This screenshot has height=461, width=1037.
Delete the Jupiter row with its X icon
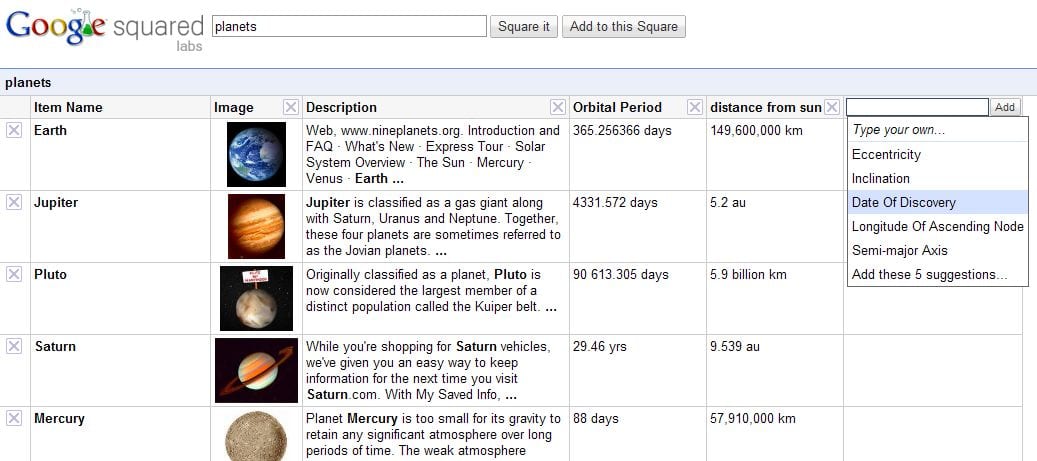point(14,202)
